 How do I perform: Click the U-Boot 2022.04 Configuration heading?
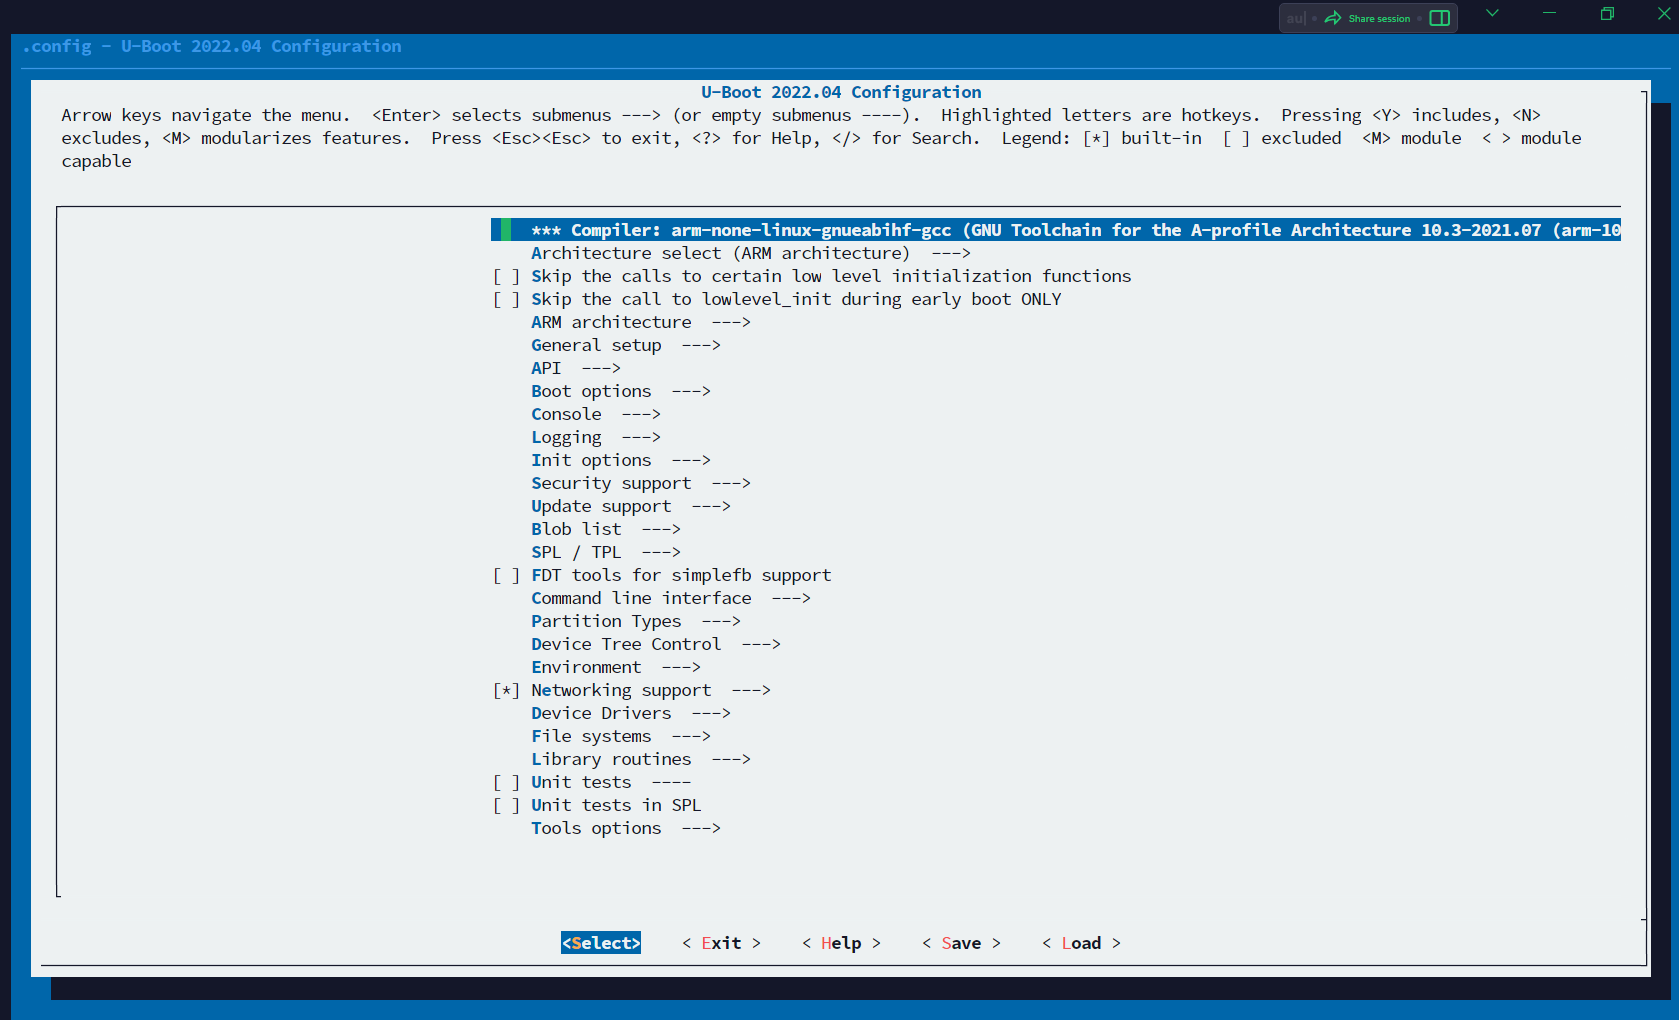click(x=841, y=92)
